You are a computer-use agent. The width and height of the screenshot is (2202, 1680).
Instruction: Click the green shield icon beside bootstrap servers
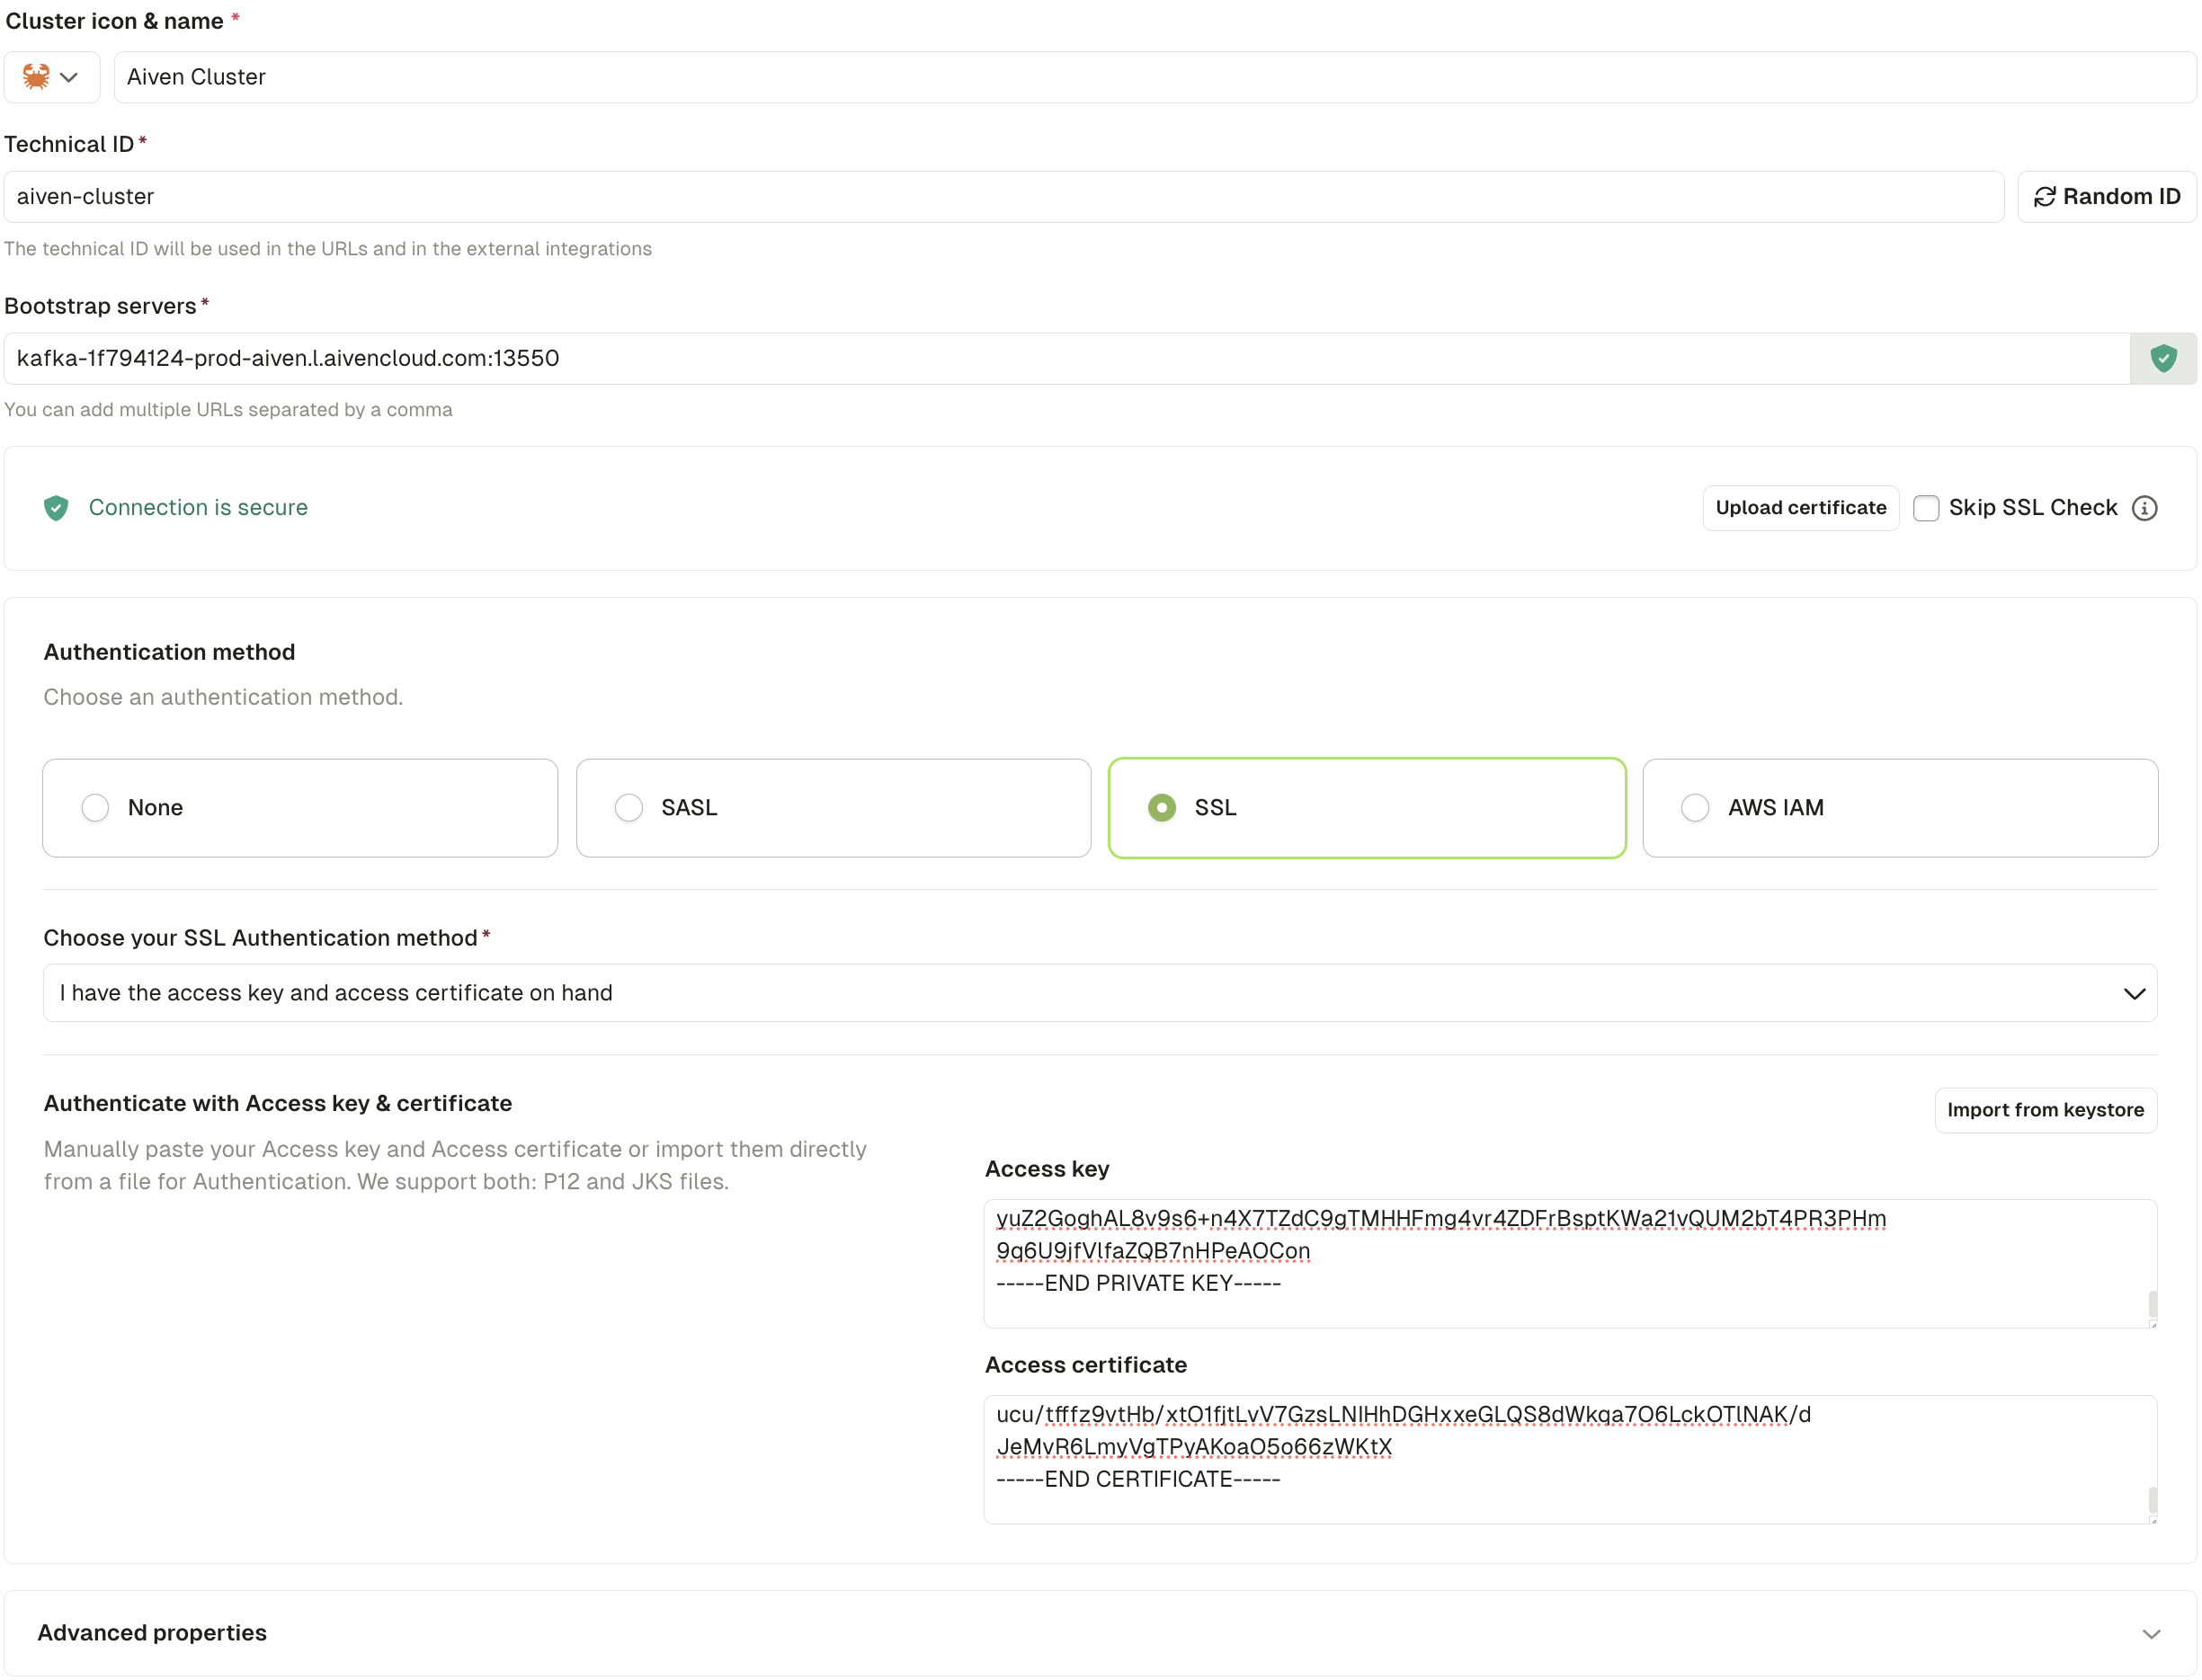(x=2162, y=359)
